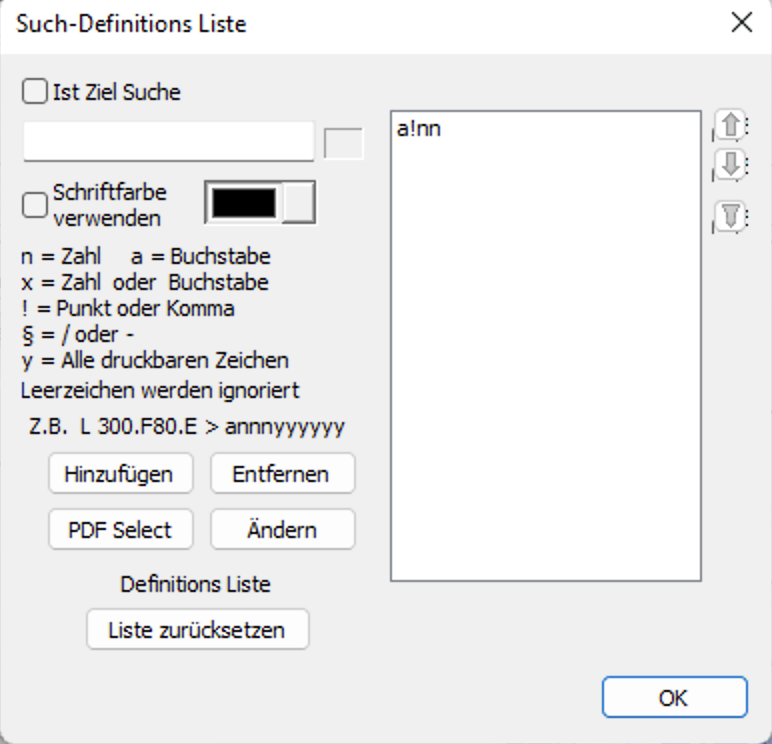The width and height of the screenshot is (772, 744).
Task: Toggle Schriftfarbe verwenden checkbox
Action: [x=34, y=205]
